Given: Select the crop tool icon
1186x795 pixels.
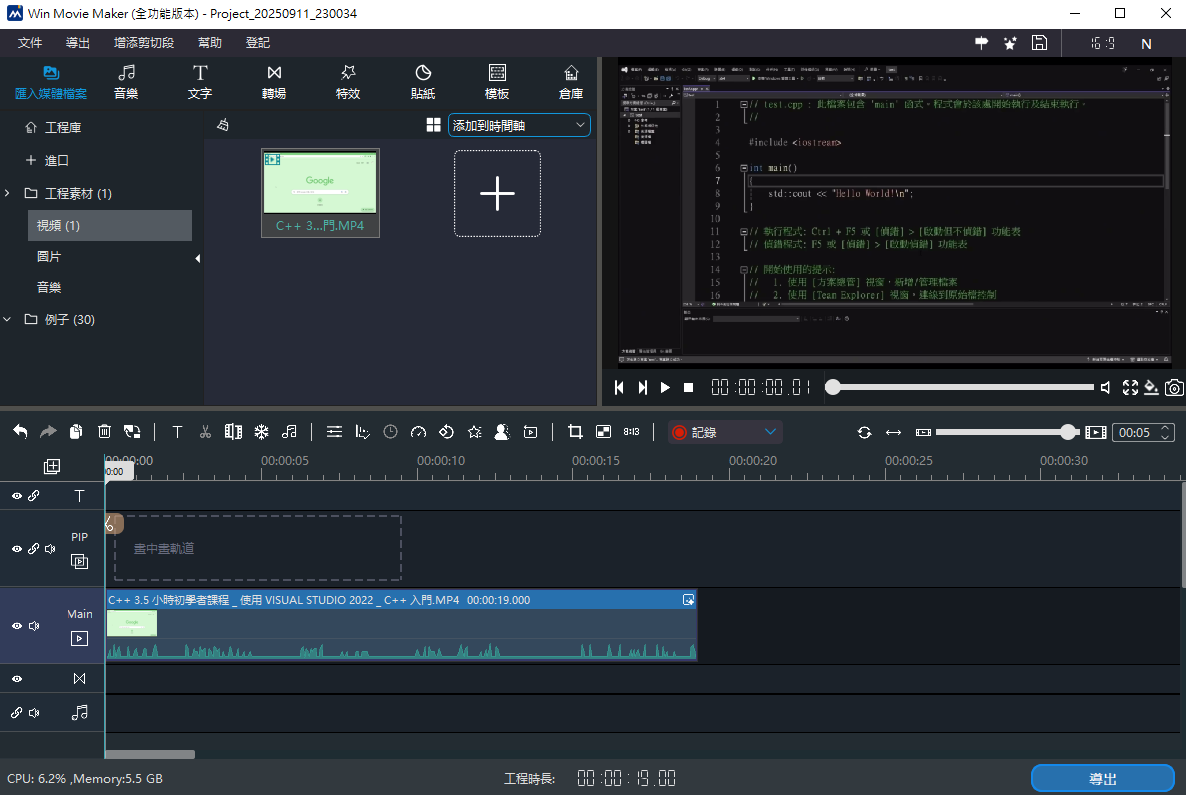Looking at the screenshot, I should click(x=575, y=432).
